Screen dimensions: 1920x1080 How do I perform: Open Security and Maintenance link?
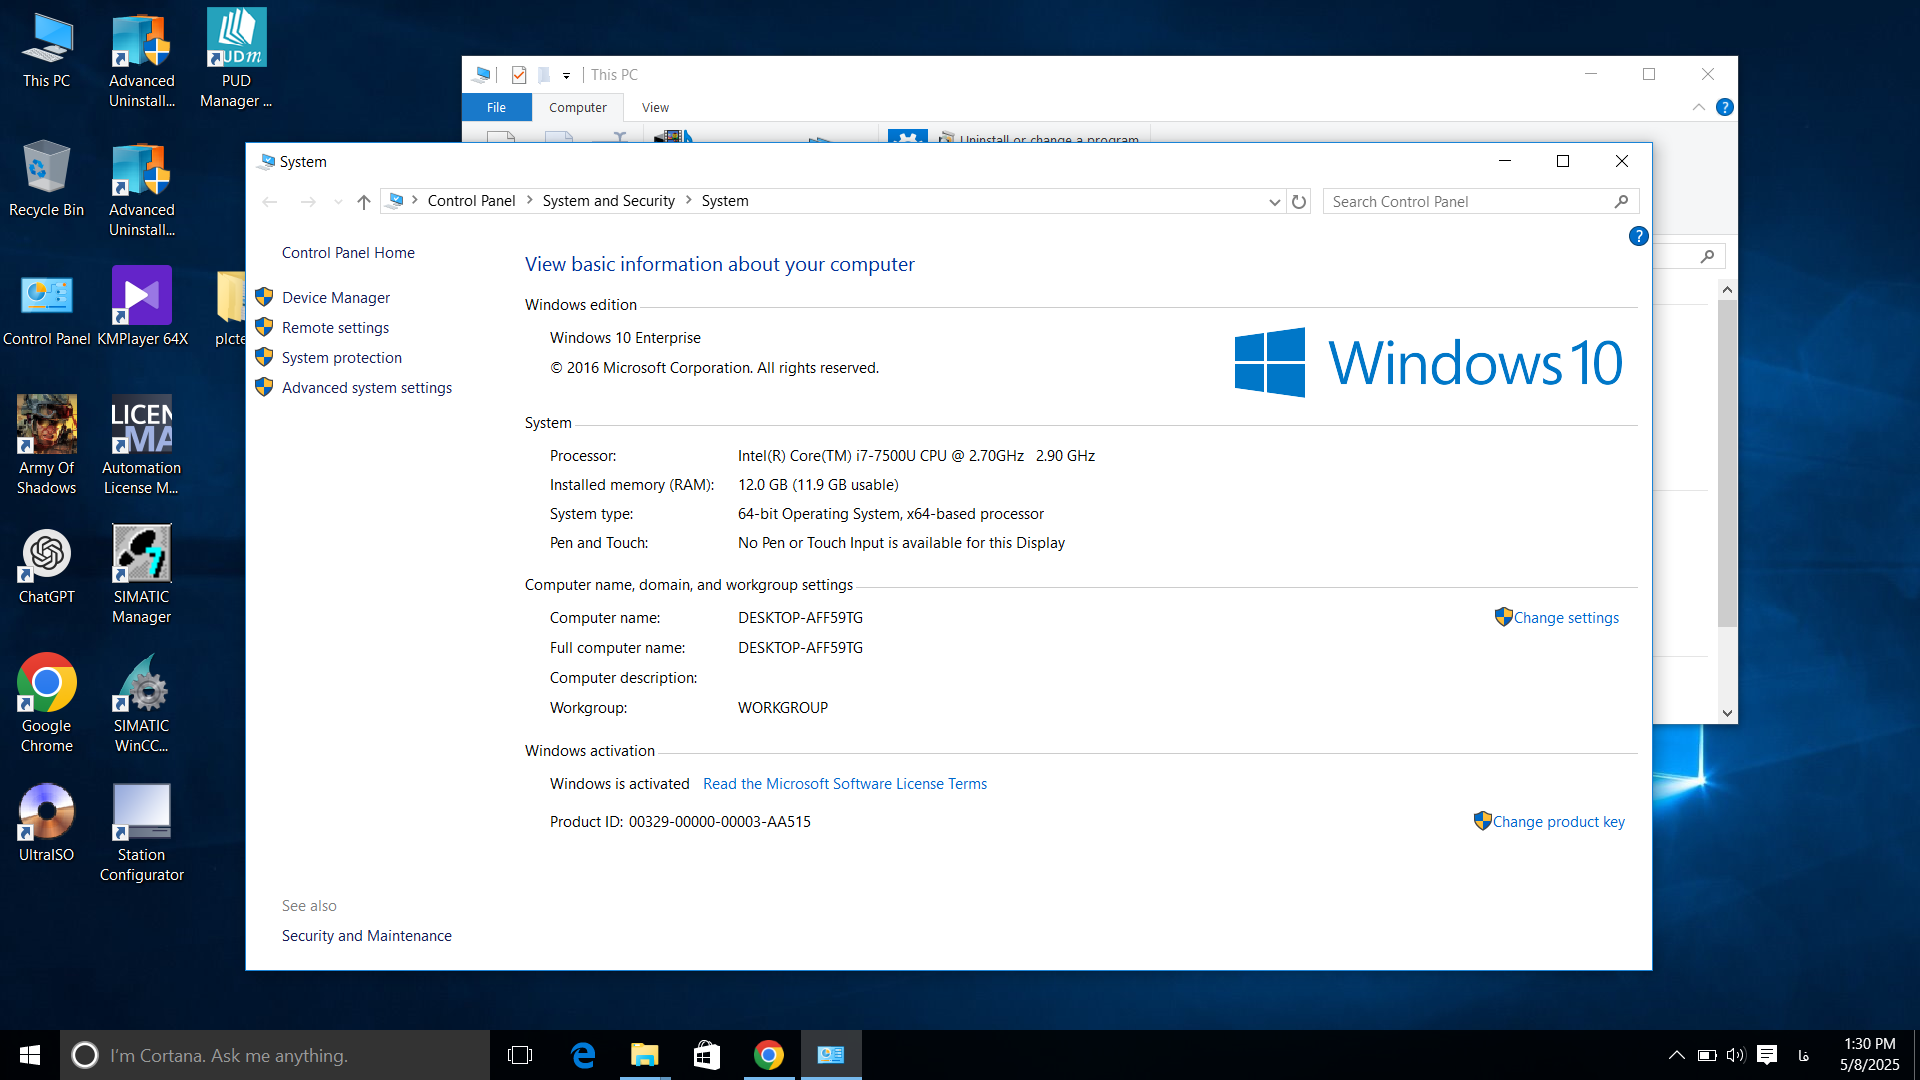pyautogui.click(x=366, y=936)
